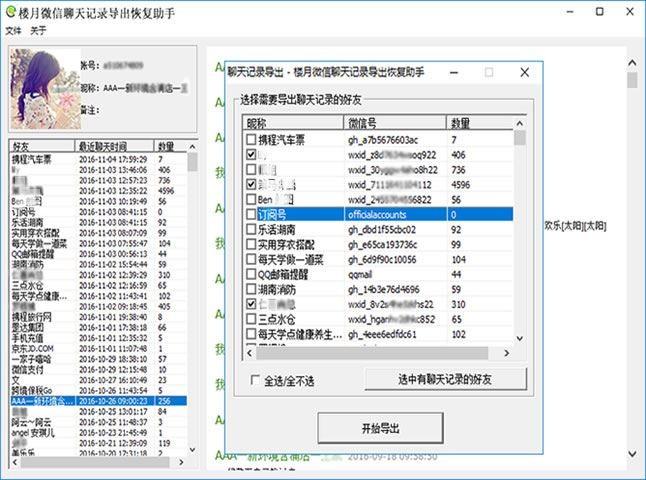Click down arrow of friend list scrollbar

192,450
